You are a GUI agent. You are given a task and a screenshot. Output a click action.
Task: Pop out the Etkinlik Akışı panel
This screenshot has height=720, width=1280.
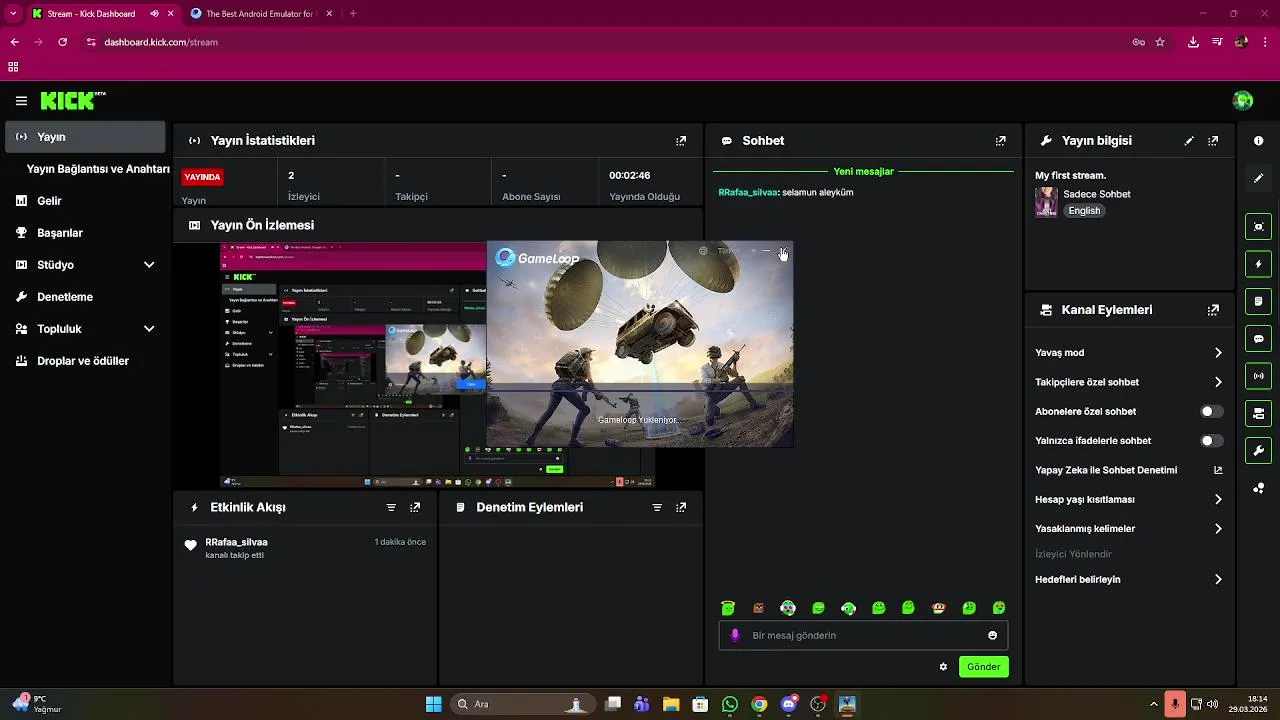415,508
